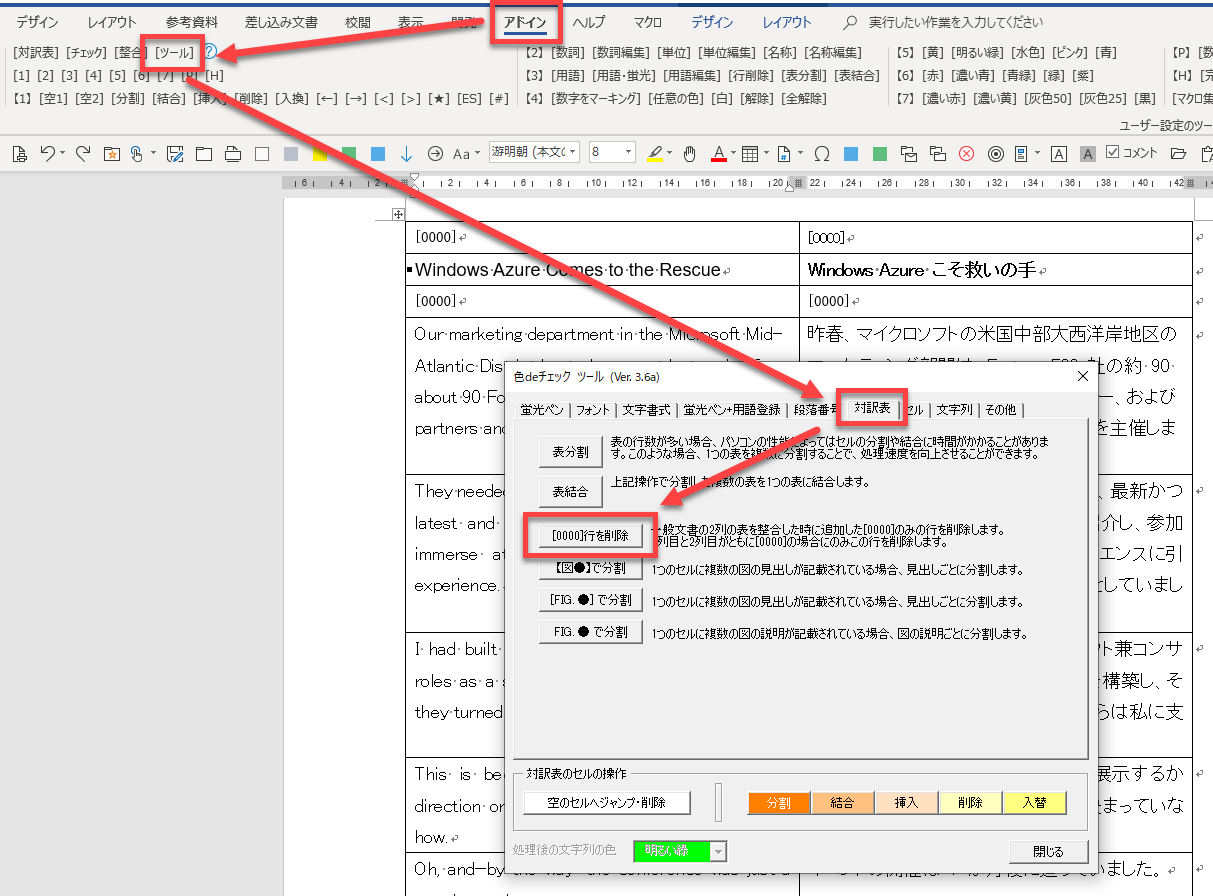Click the blue down arrow icon
This screenshot has width=1213, height=896.
pos(406,153)
